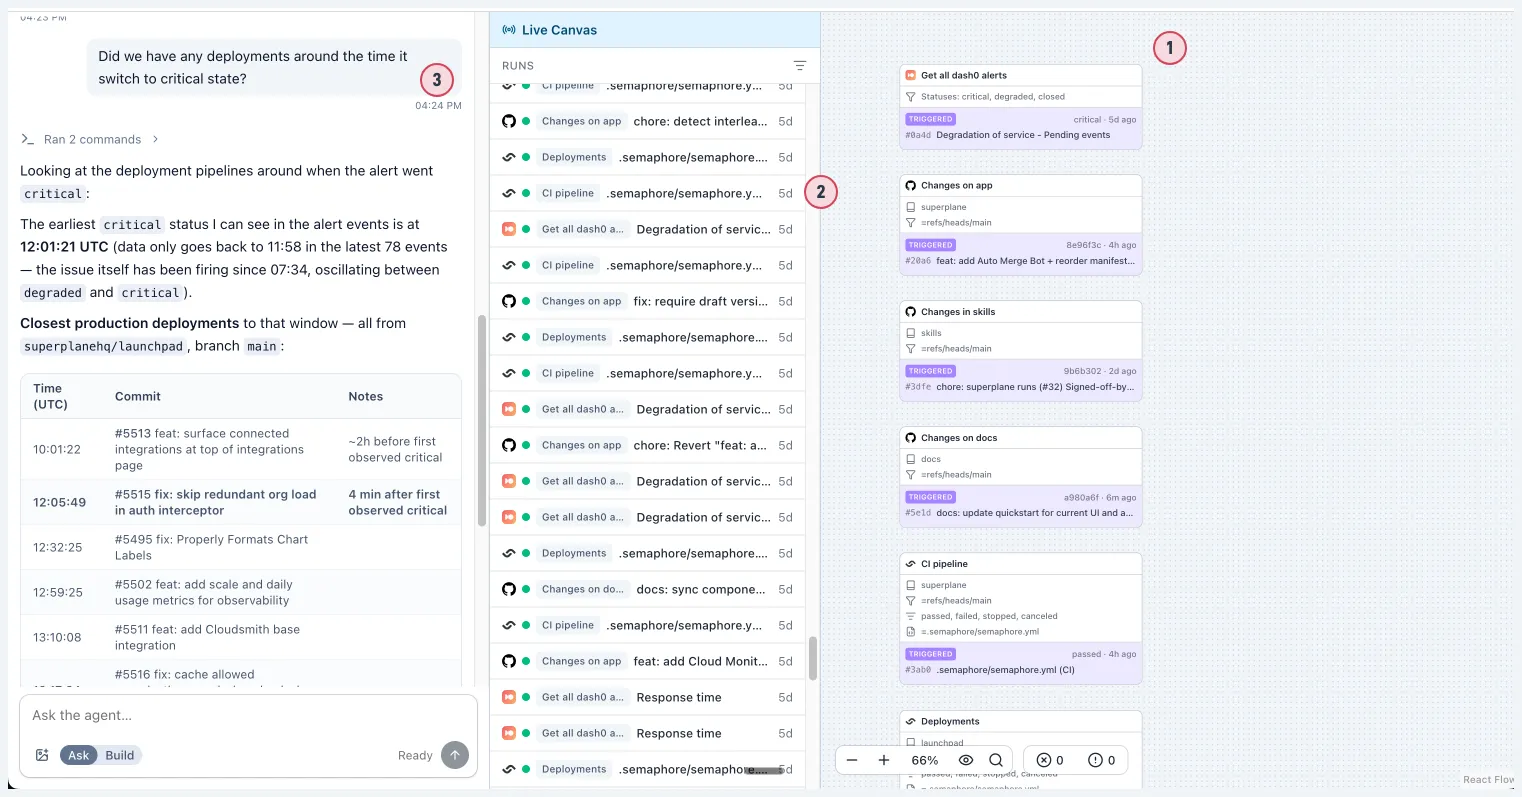1522x797 pixels.
Task: Click commit '#5515 fix: skip redundant org load'
Action: (215, 502)
